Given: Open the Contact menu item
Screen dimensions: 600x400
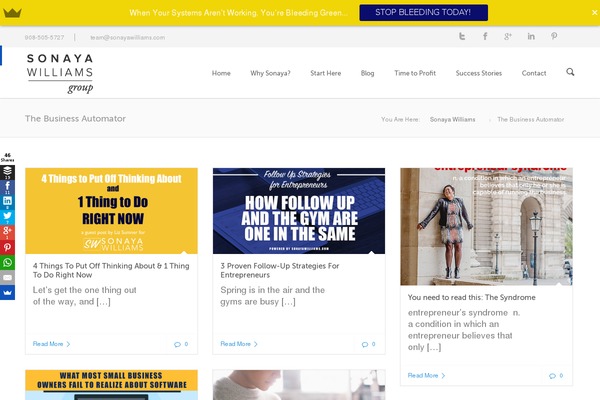Looking at the screenshot, I should click(534, 73).
